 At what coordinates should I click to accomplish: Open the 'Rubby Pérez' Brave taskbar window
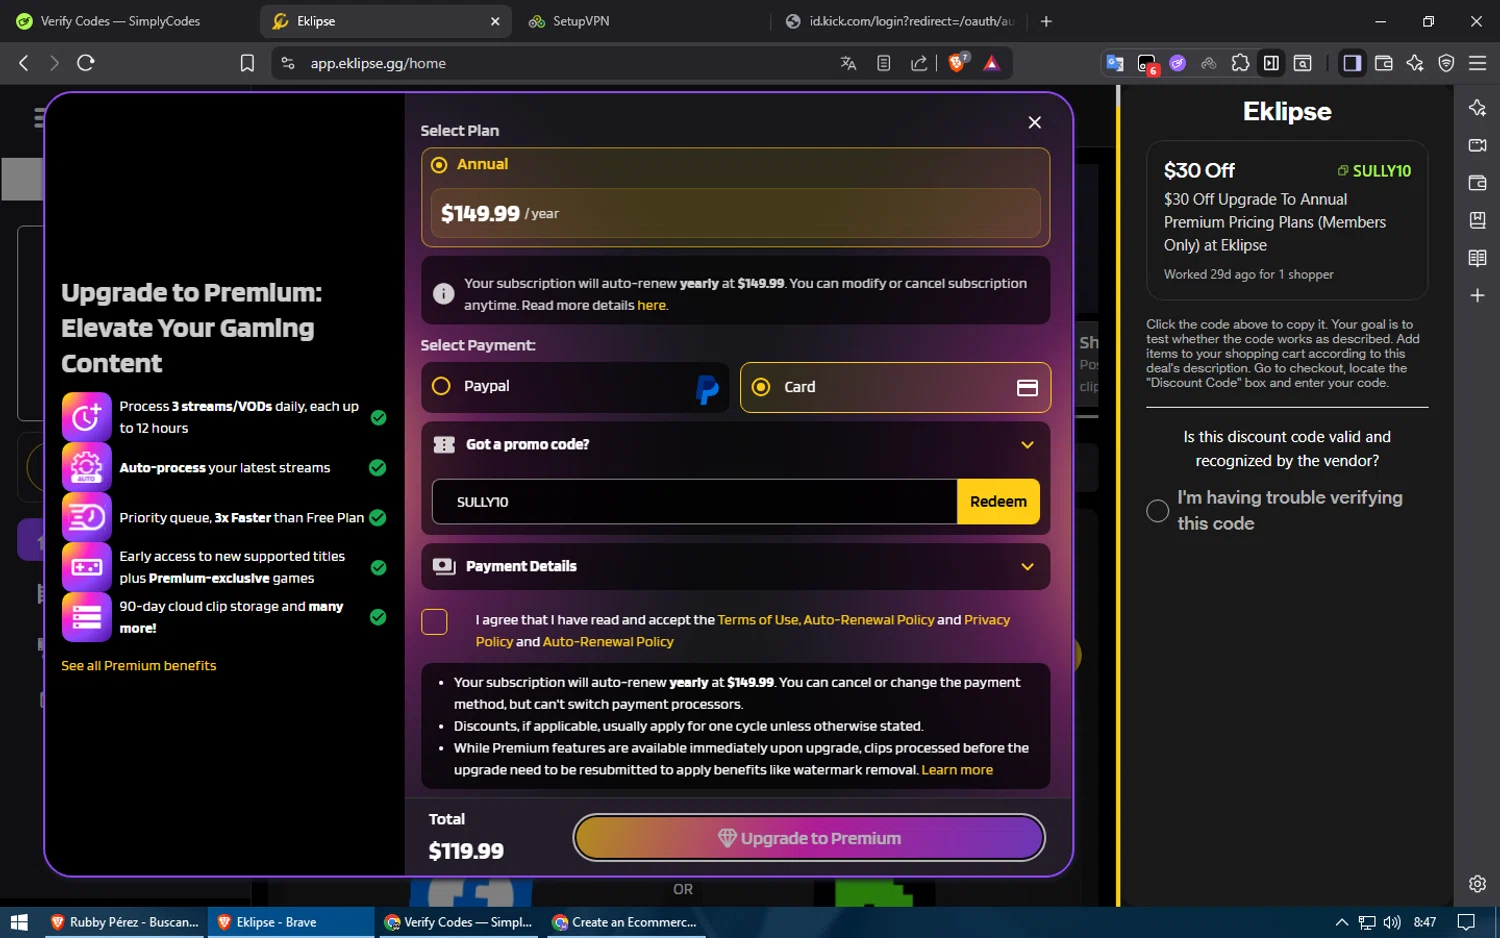click(x=124, y=922)
